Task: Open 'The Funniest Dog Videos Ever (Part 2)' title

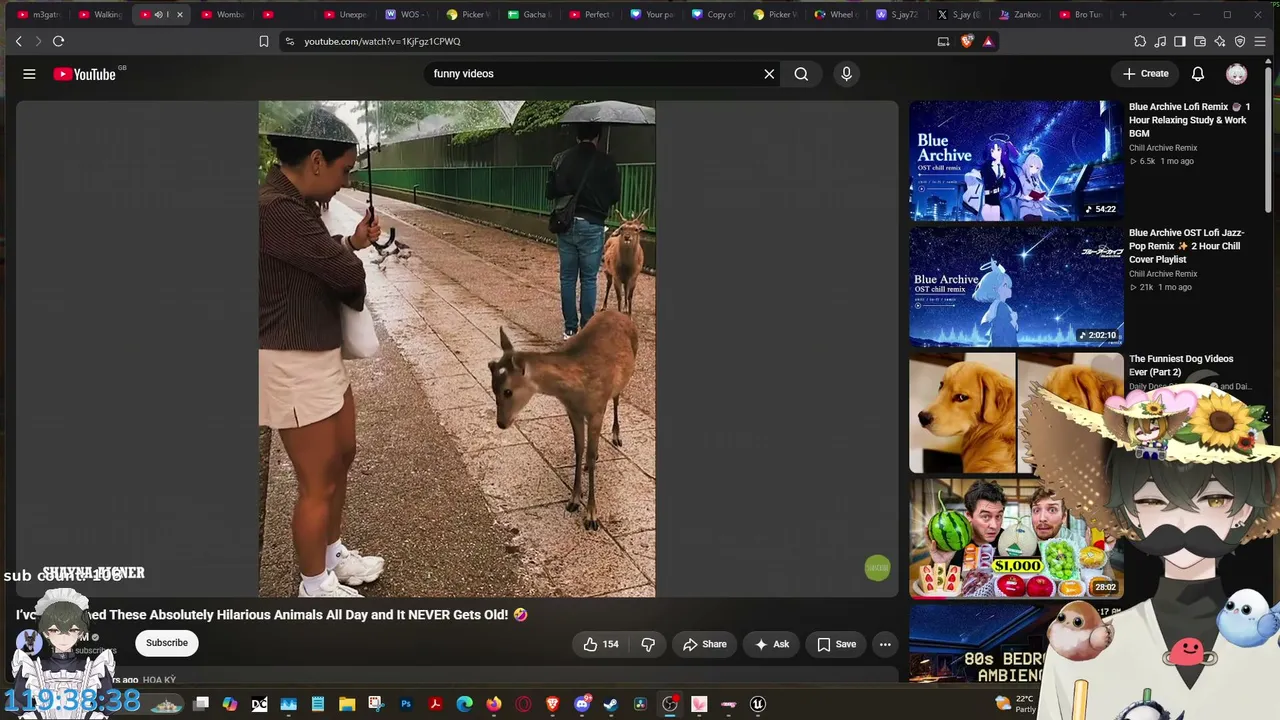Action: pos(1181,365)
